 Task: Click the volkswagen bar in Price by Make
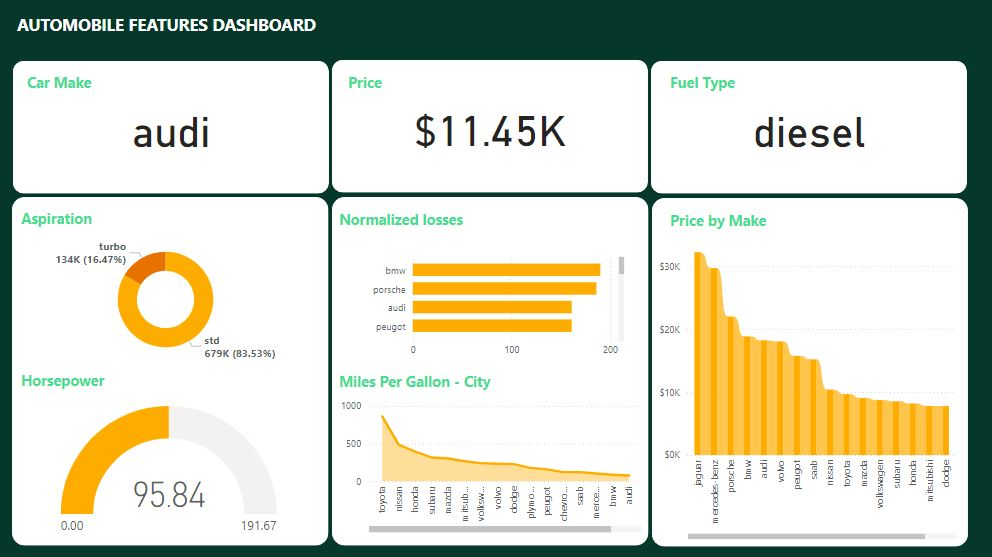(879, 427)
